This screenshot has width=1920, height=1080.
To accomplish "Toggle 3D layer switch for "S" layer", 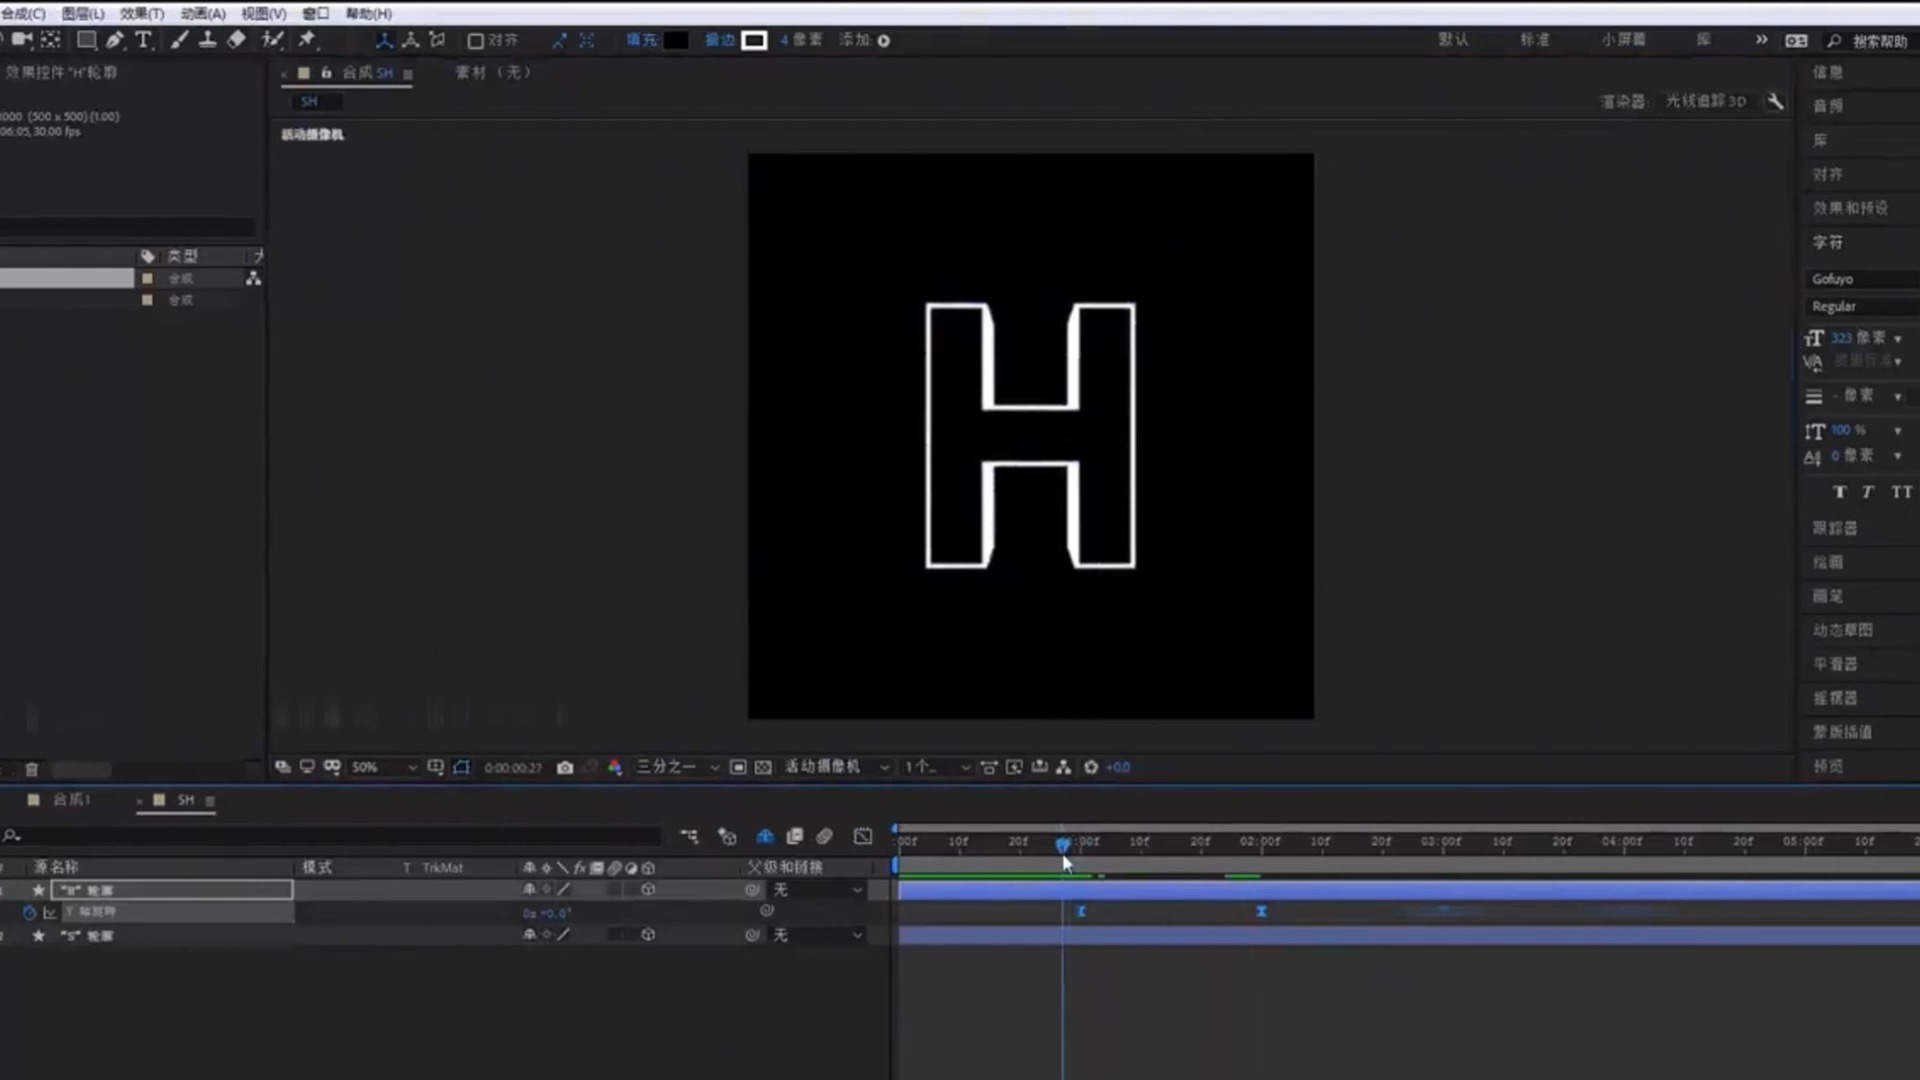I will [x=648, y=935].
